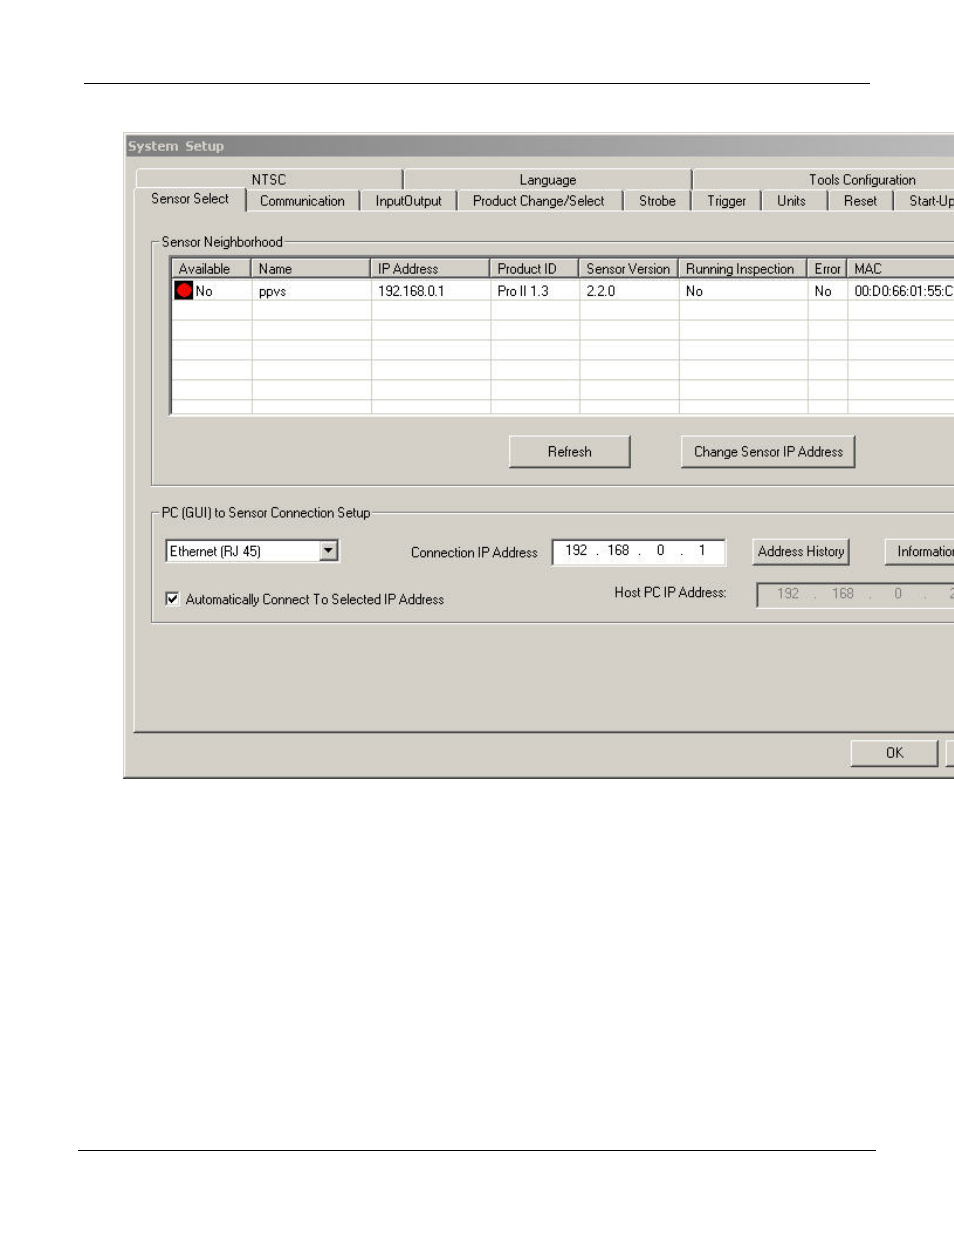Viewport: 954px width, 1235px height.
Task: Select the Product Change/Select tab
Action: [539, 201]
